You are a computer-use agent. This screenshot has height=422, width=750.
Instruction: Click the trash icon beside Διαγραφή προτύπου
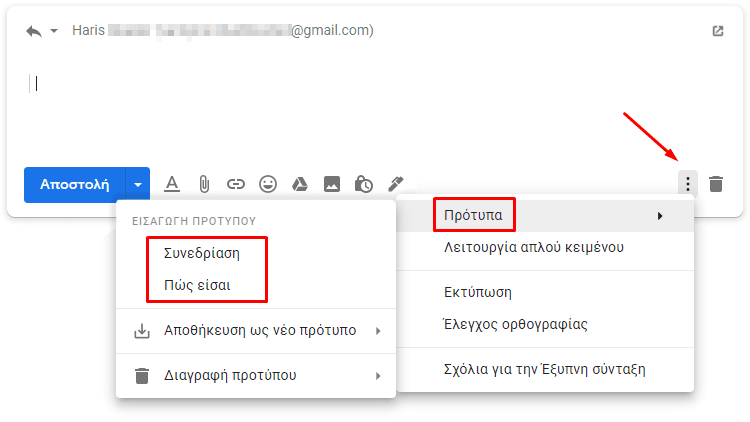[x=142, y=376]
